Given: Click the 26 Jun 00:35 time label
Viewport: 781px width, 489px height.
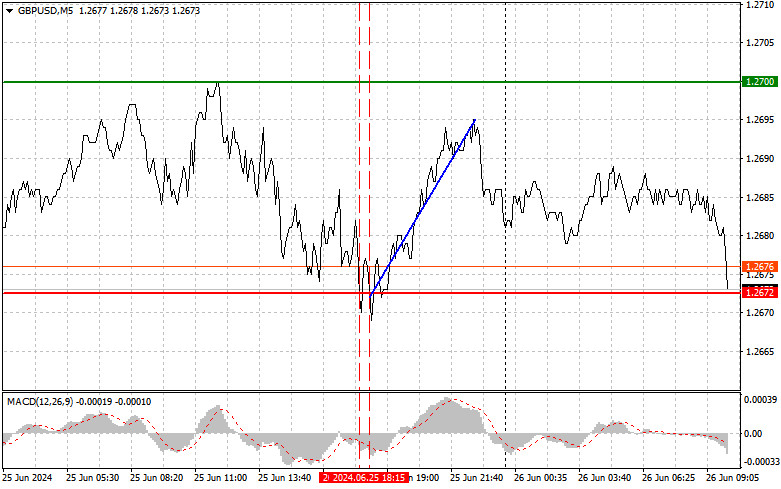Looking at the screenshot, I should [540, 478].
